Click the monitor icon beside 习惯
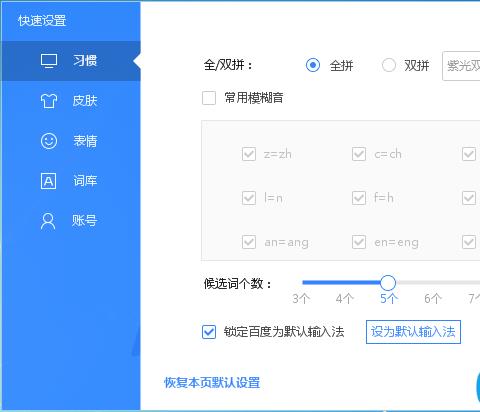Viewport: 480px width, 412px height. point(49,61)
